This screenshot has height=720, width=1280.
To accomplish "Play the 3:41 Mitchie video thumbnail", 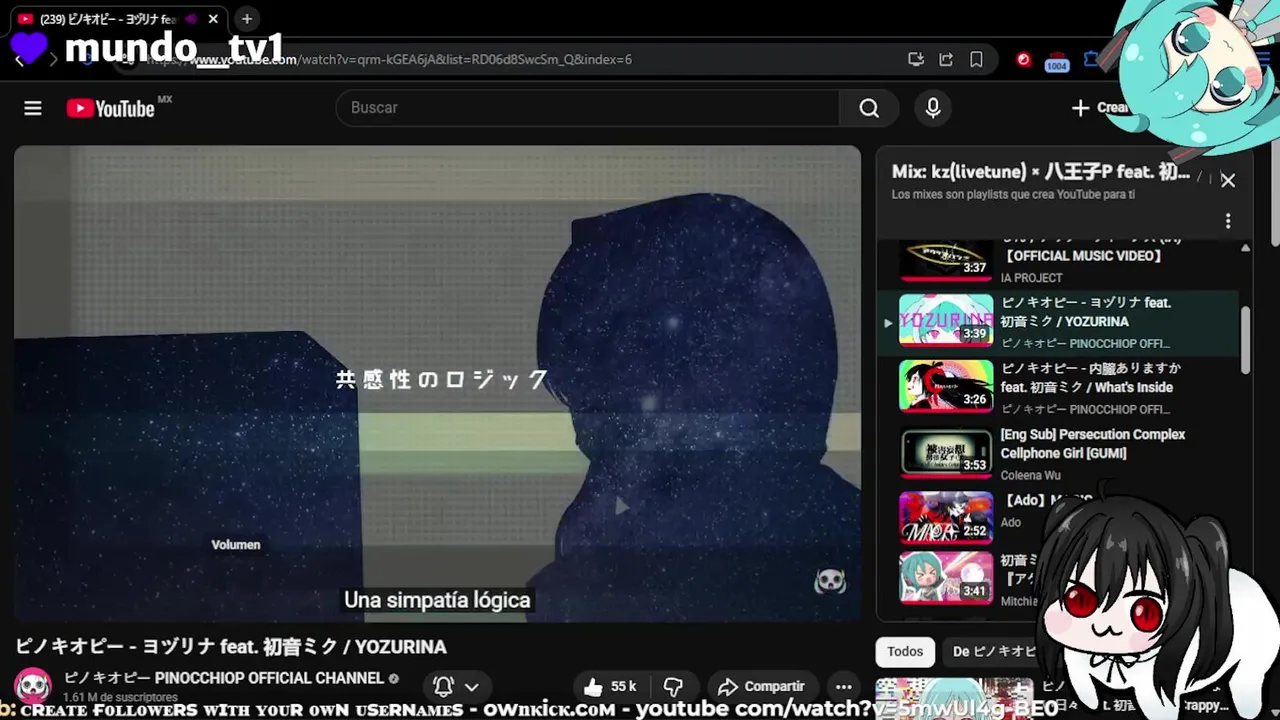I will [946, 577].
